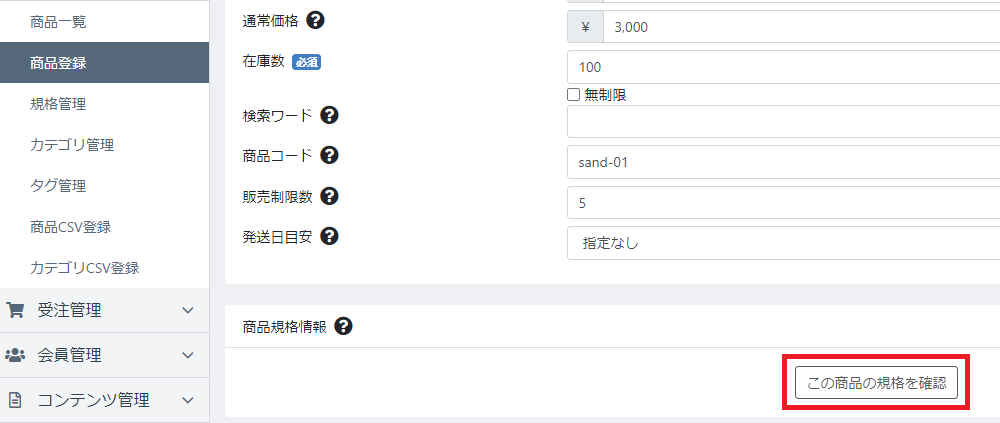
Task: Expand the コンテンツ管理 menu chevron
Action: pos(188,401)
